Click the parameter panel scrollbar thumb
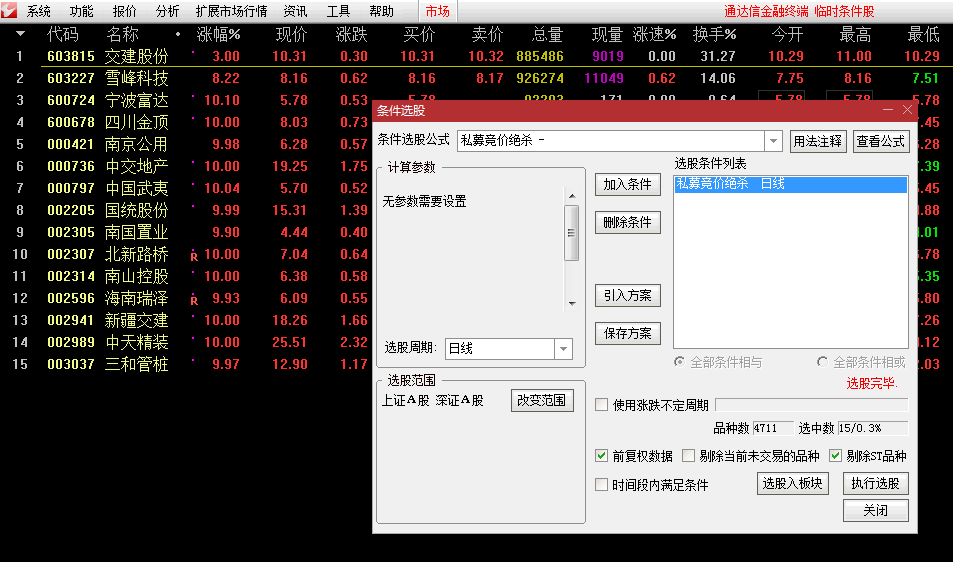953x562 pixels. click(571, 233)
